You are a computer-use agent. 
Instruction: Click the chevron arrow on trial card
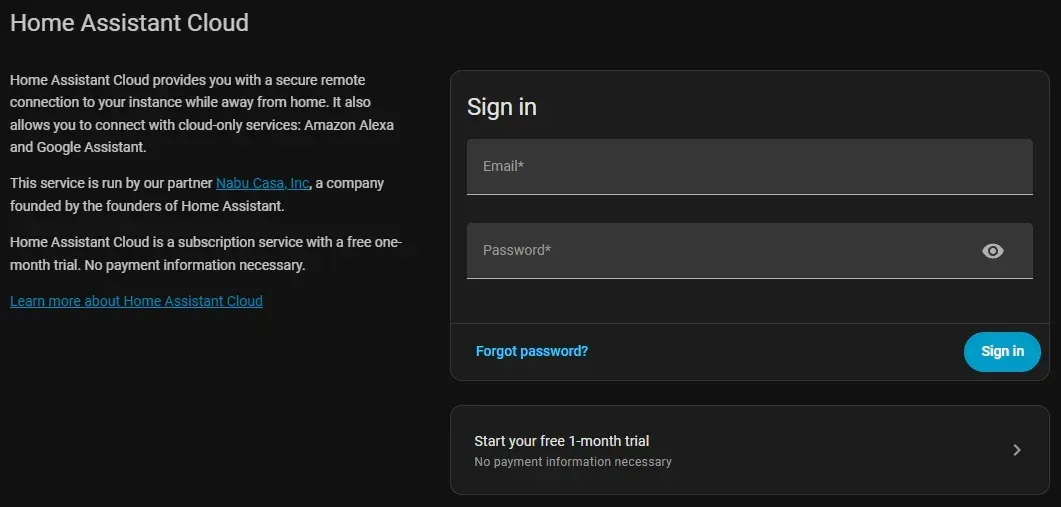point(1016,450)
